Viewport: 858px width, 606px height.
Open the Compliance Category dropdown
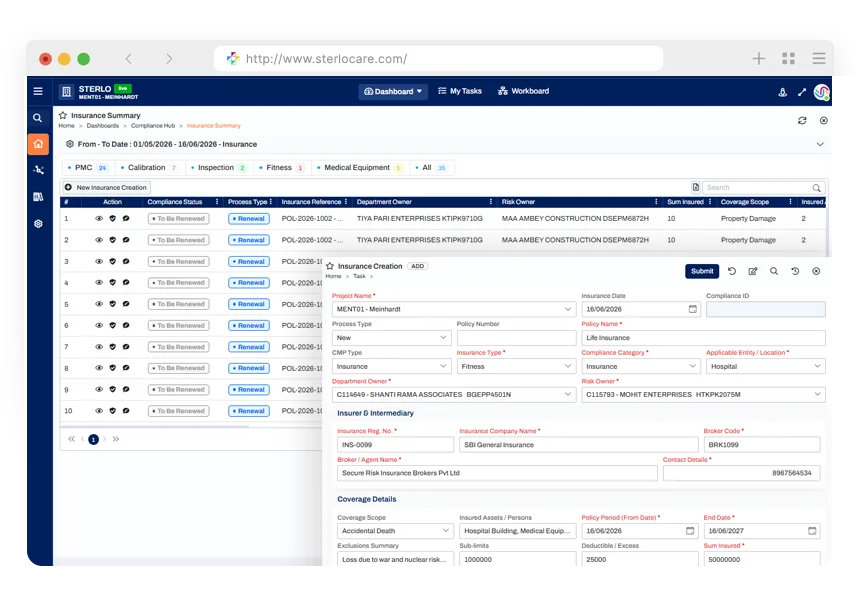point(641,366)
